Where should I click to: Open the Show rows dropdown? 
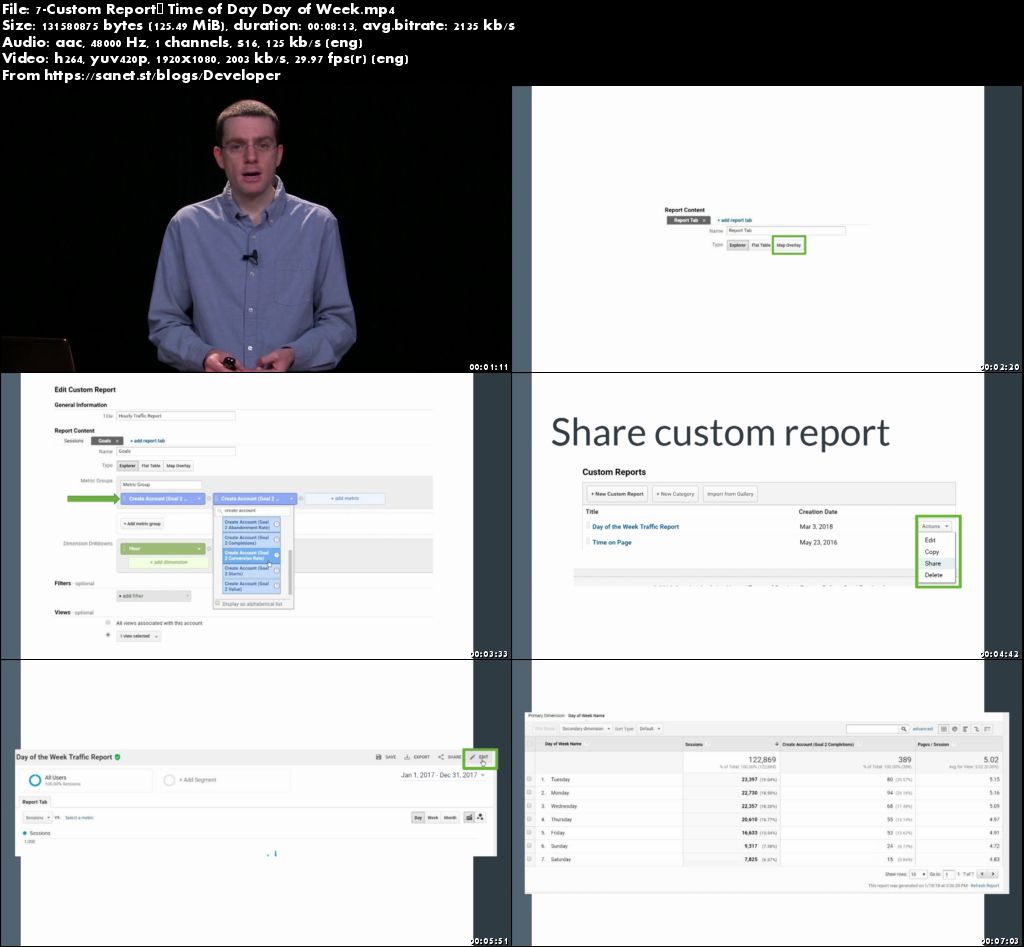click(x=918, y=874)
